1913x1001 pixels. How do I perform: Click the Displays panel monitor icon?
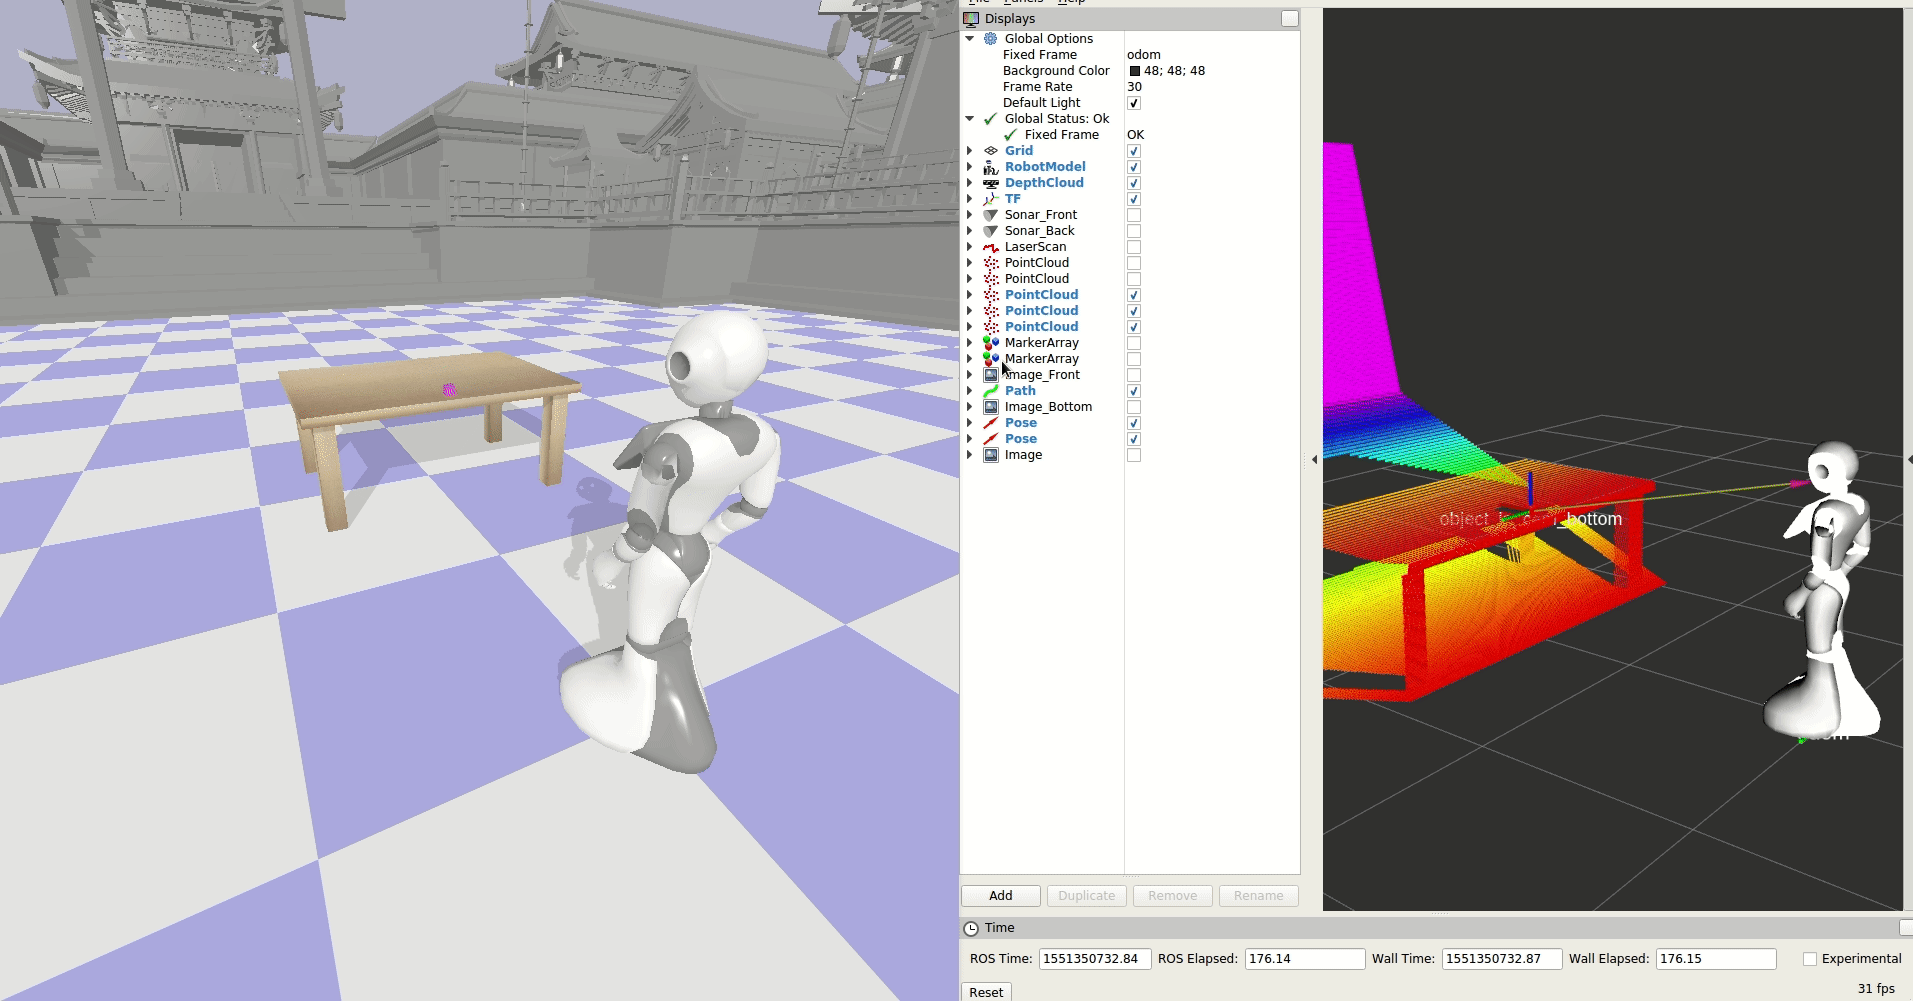pyautogui.click(x=971, y=18)
